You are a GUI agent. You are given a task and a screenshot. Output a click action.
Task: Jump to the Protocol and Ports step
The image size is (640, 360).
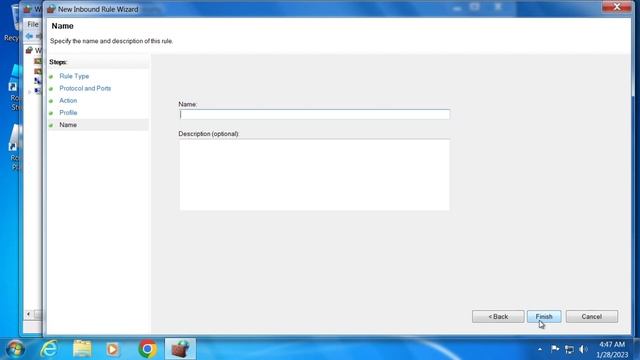tap(85, 89)
